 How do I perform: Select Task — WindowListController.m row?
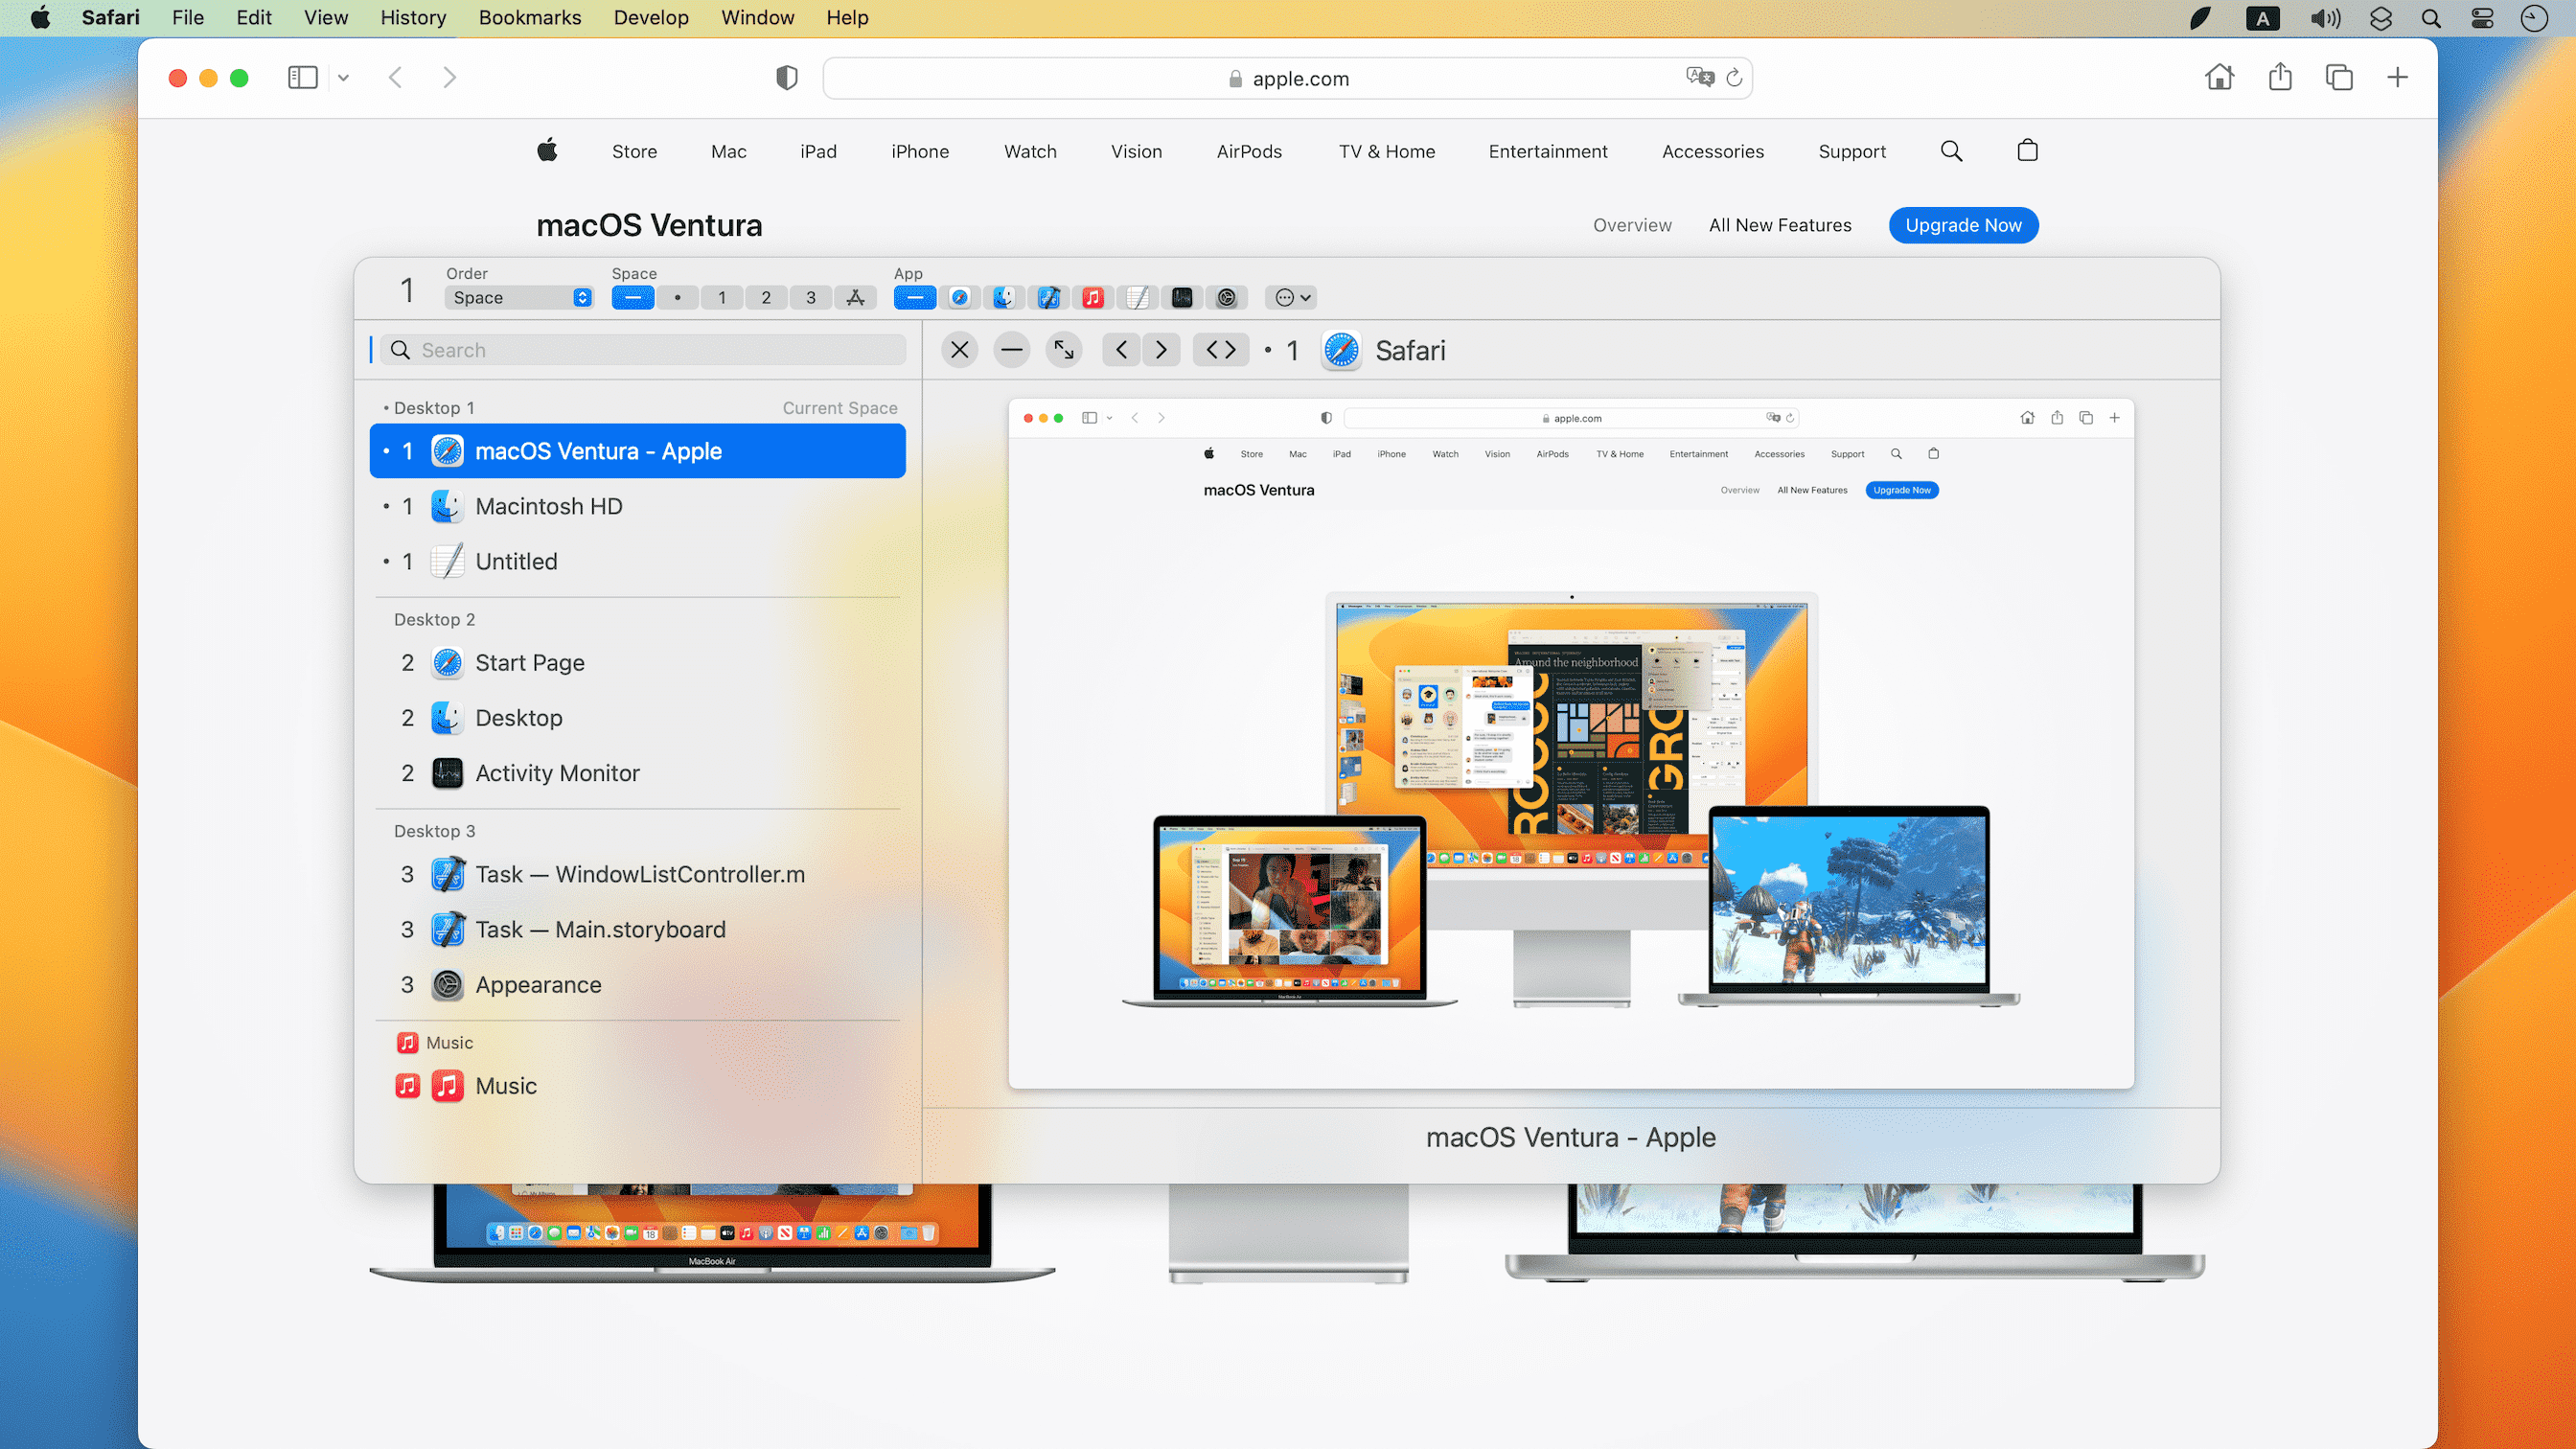pos(638,874)
